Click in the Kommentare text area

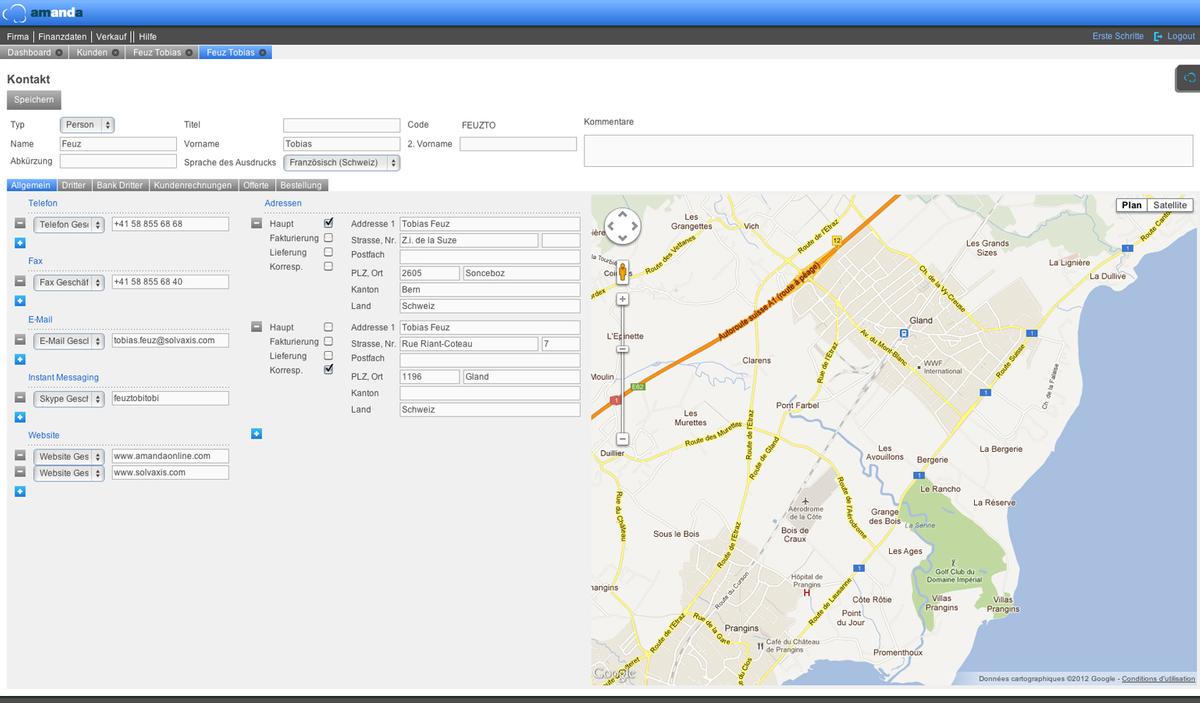(888, 151)
